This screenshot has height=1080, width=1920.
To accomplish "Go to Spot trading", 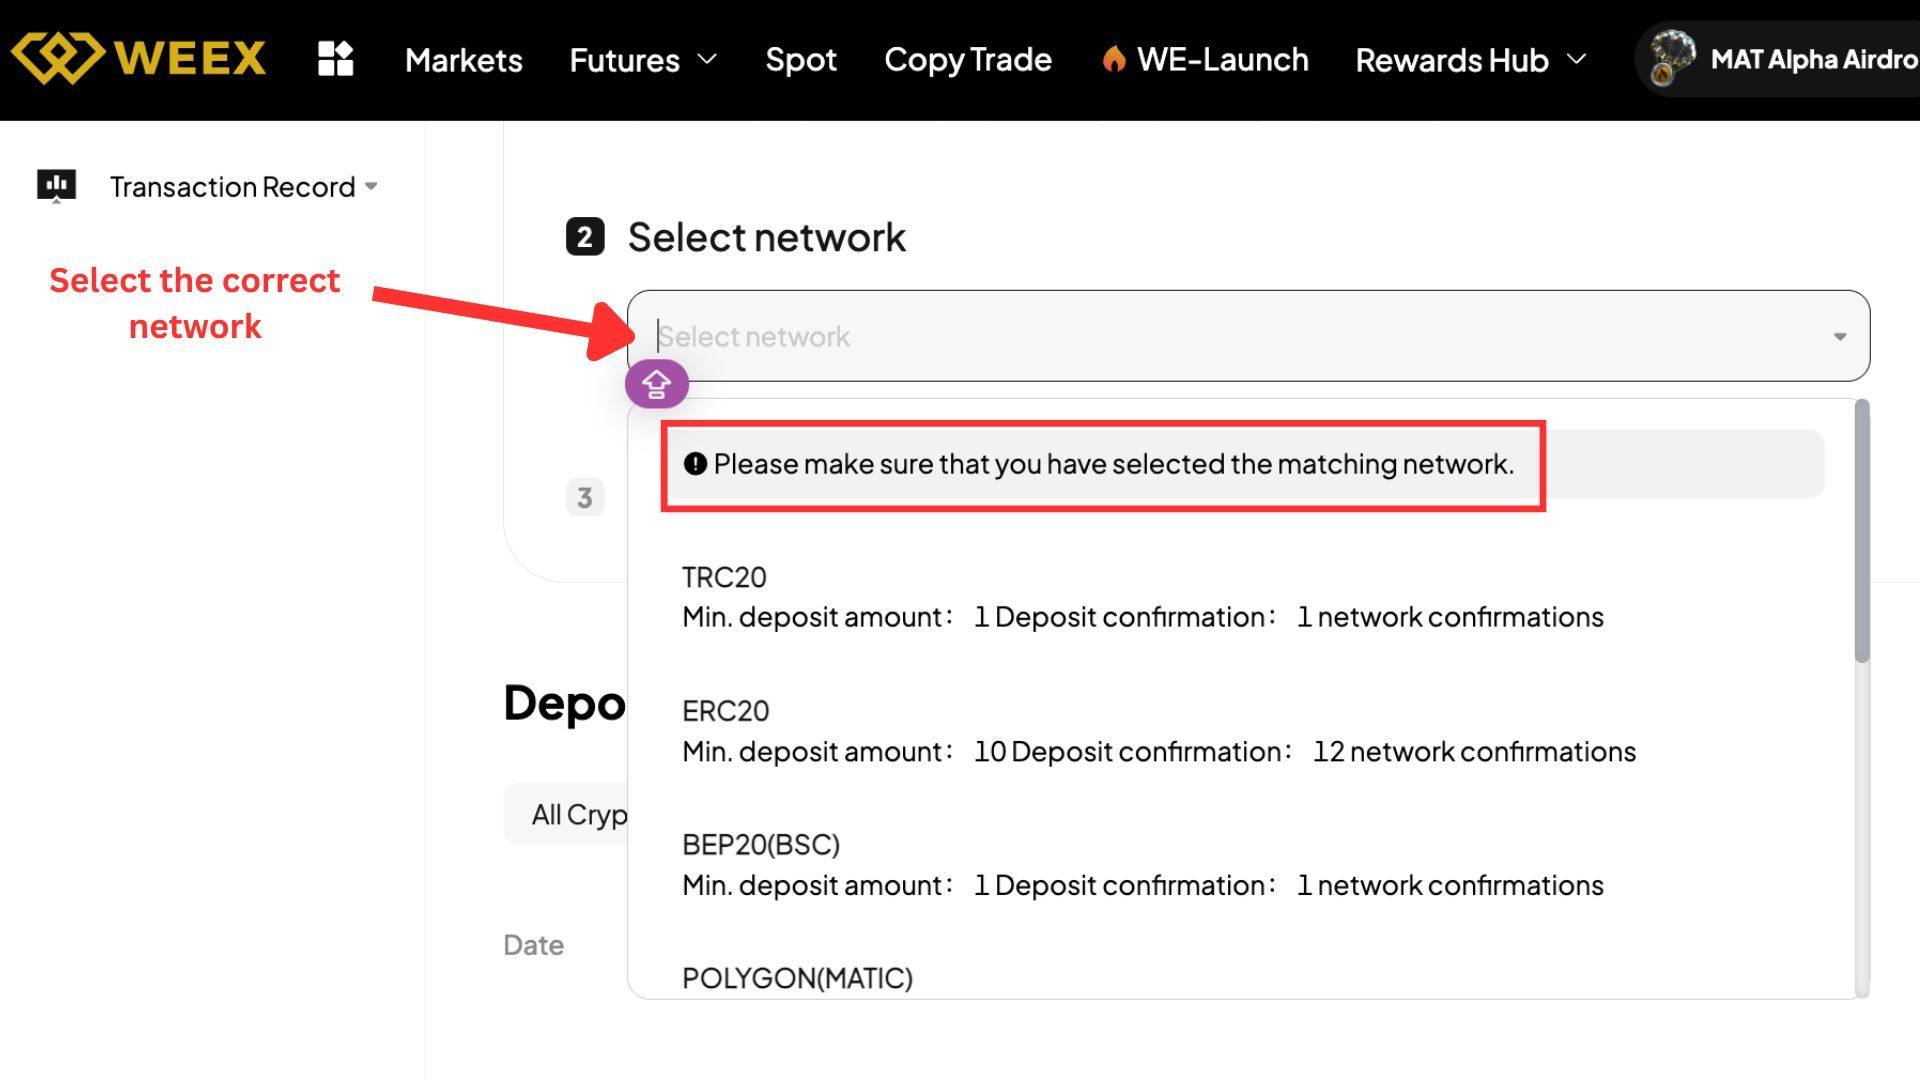I will click(x=800, y=60).
